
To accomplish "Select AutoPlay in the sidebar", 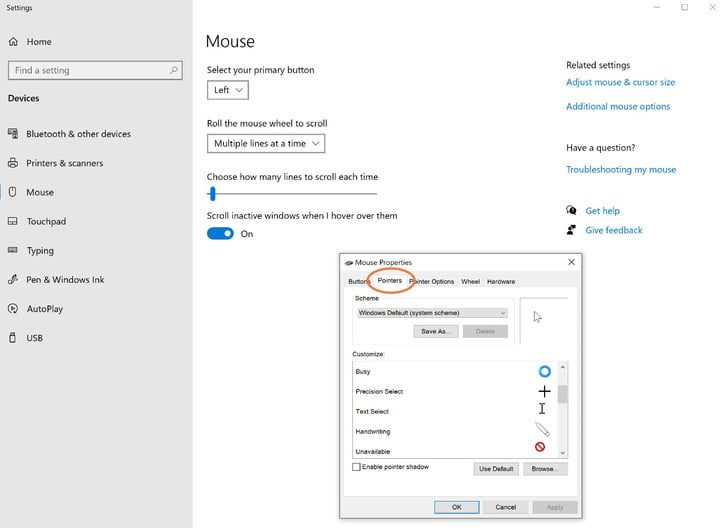I will [x=45, y=309].
